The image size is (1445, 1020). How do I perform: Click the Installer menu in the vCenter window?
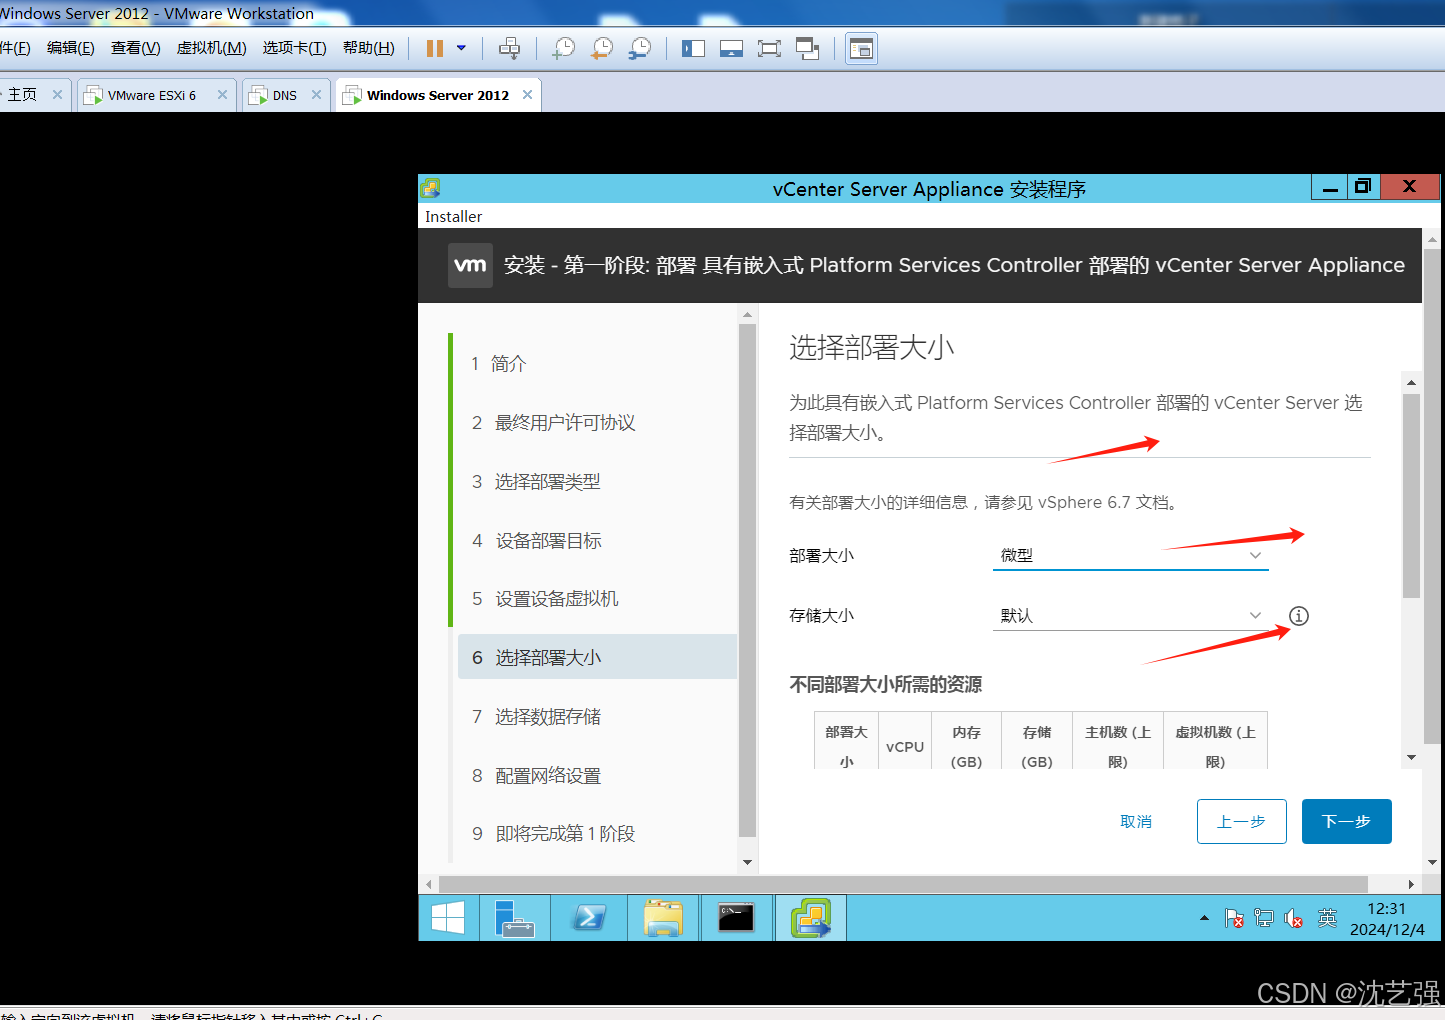(x=453, y=216)
